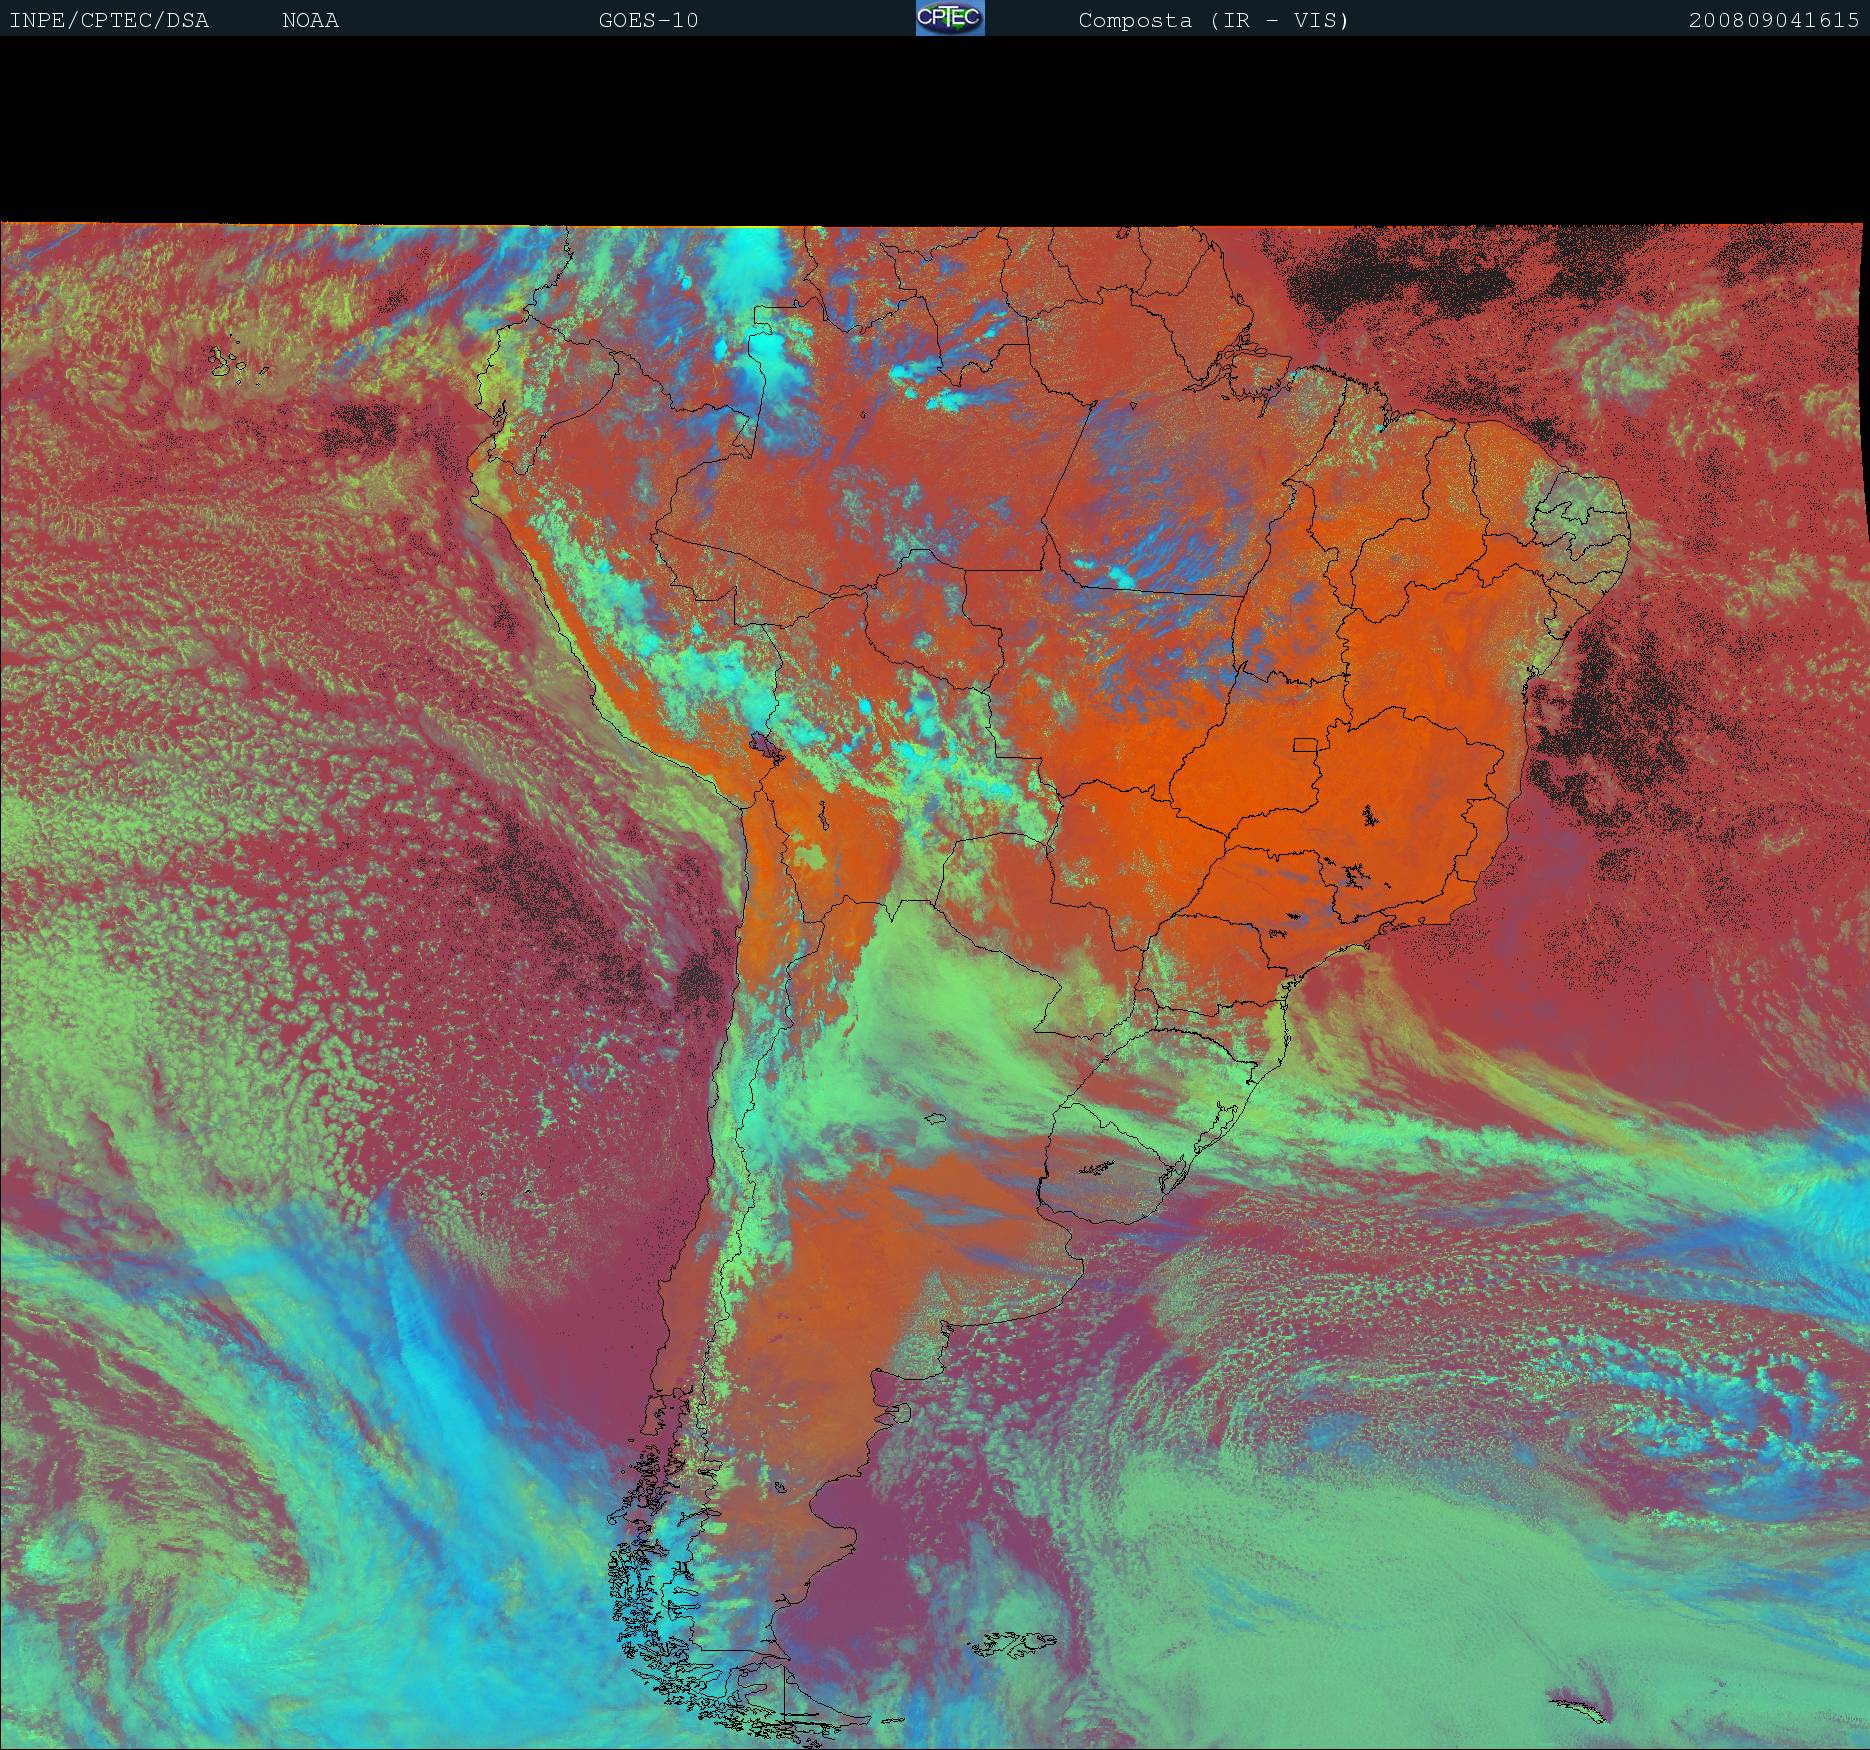Click the CPTEC logo in the header

(949, 18)
